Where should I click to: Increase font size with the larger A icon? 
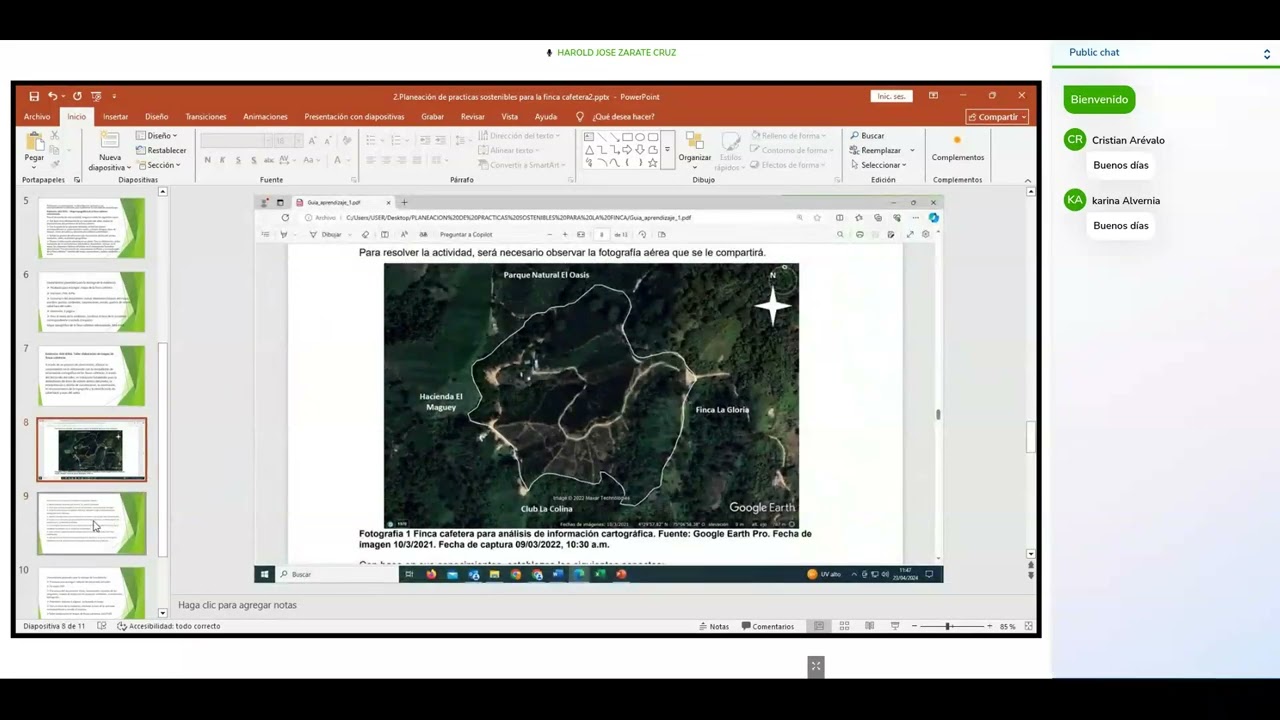coord(312,141)
